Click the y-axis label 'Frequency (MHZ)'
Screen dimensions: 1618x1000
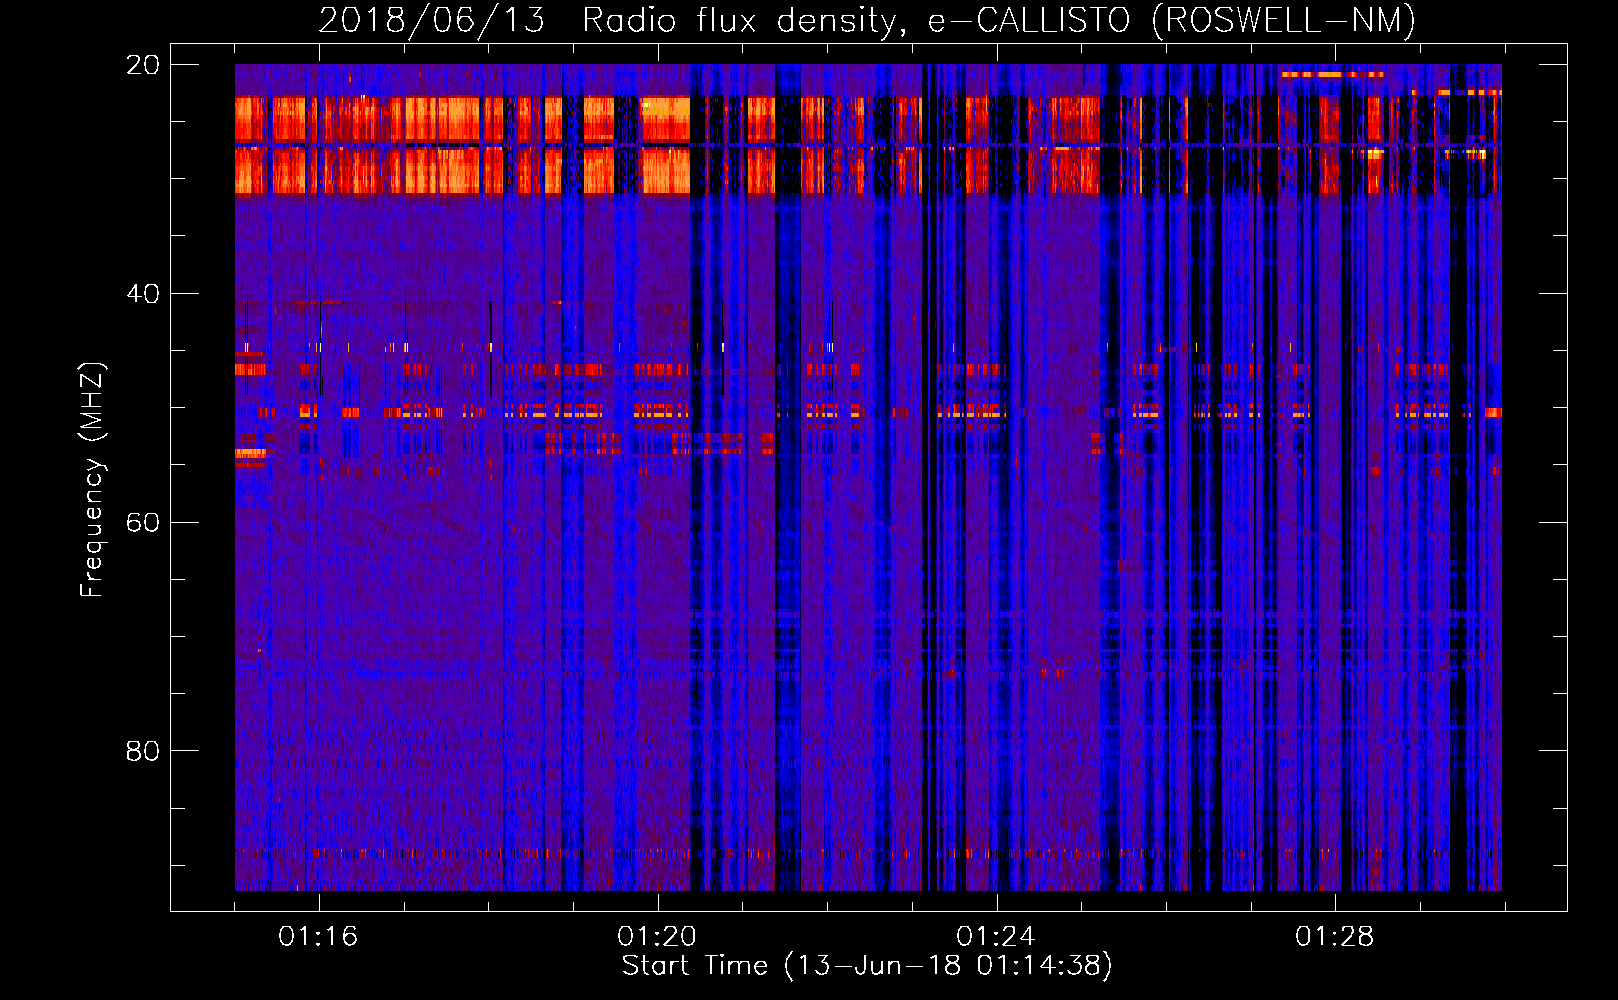point(92,480)
